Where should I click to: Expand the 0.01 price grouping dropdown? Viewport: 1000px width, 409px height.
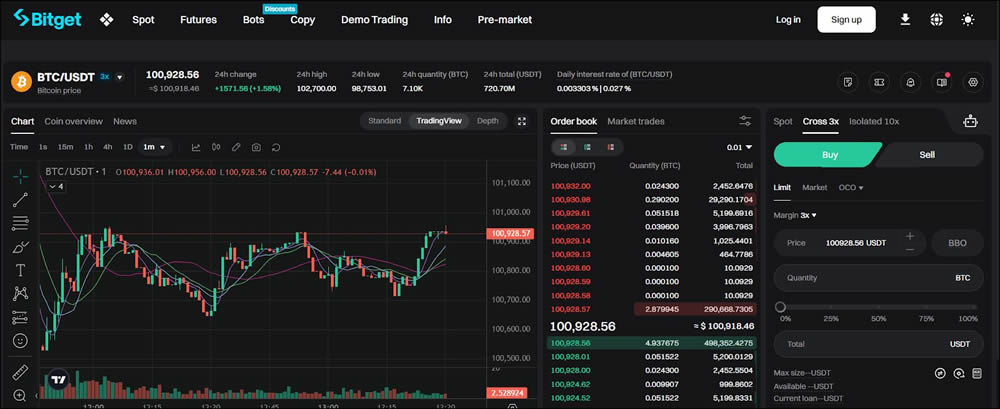click(740, 147)
